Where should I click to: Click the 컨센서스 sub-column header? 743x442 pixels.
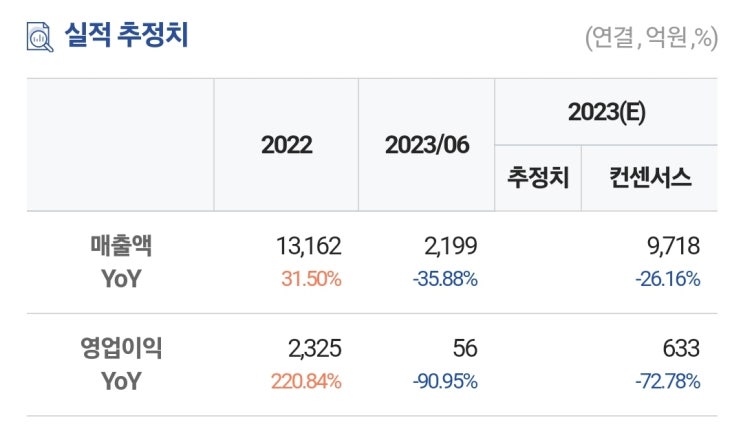coord(650,178)
